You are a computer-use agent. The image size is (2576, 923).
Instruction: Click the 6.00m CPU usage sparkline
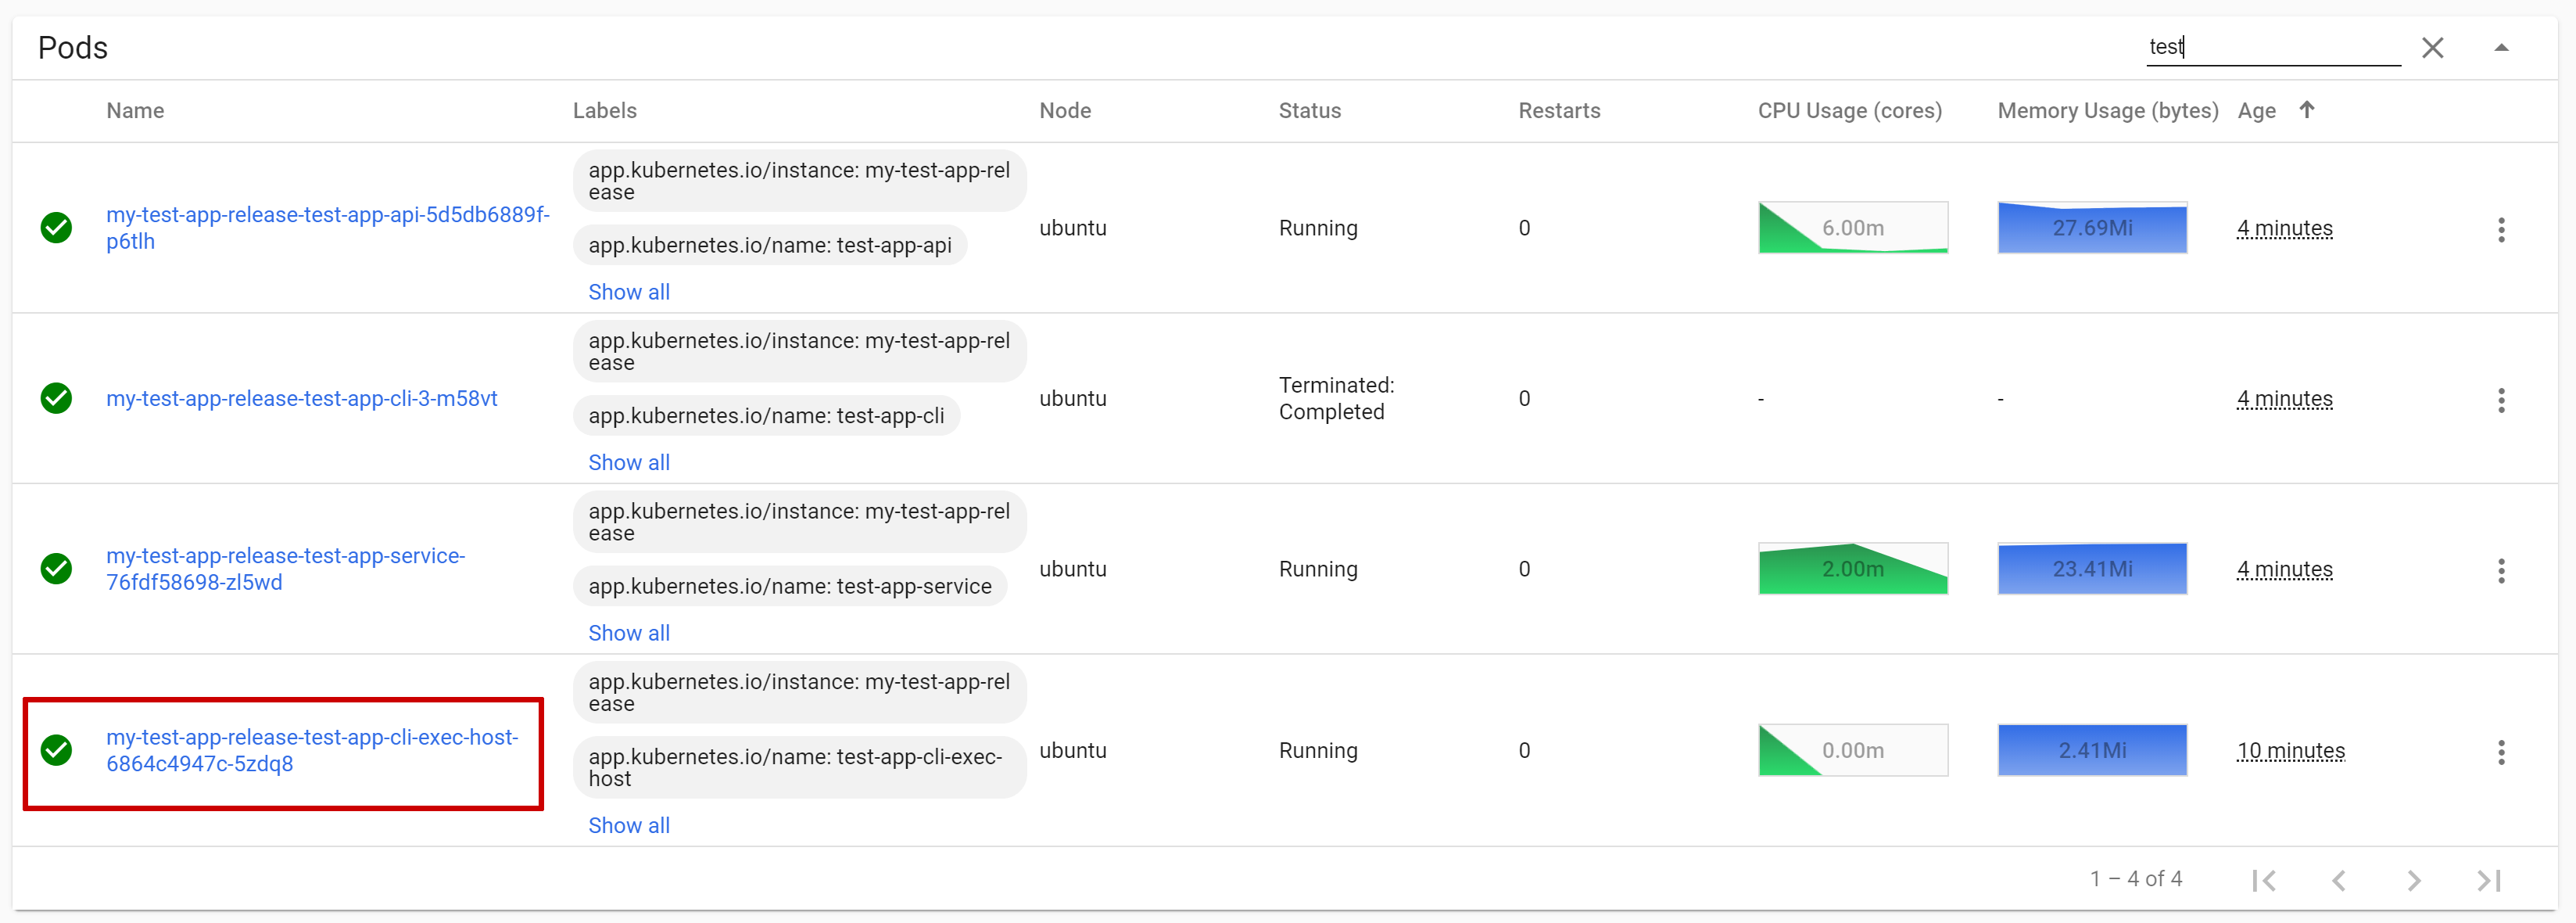point(1852,227)
